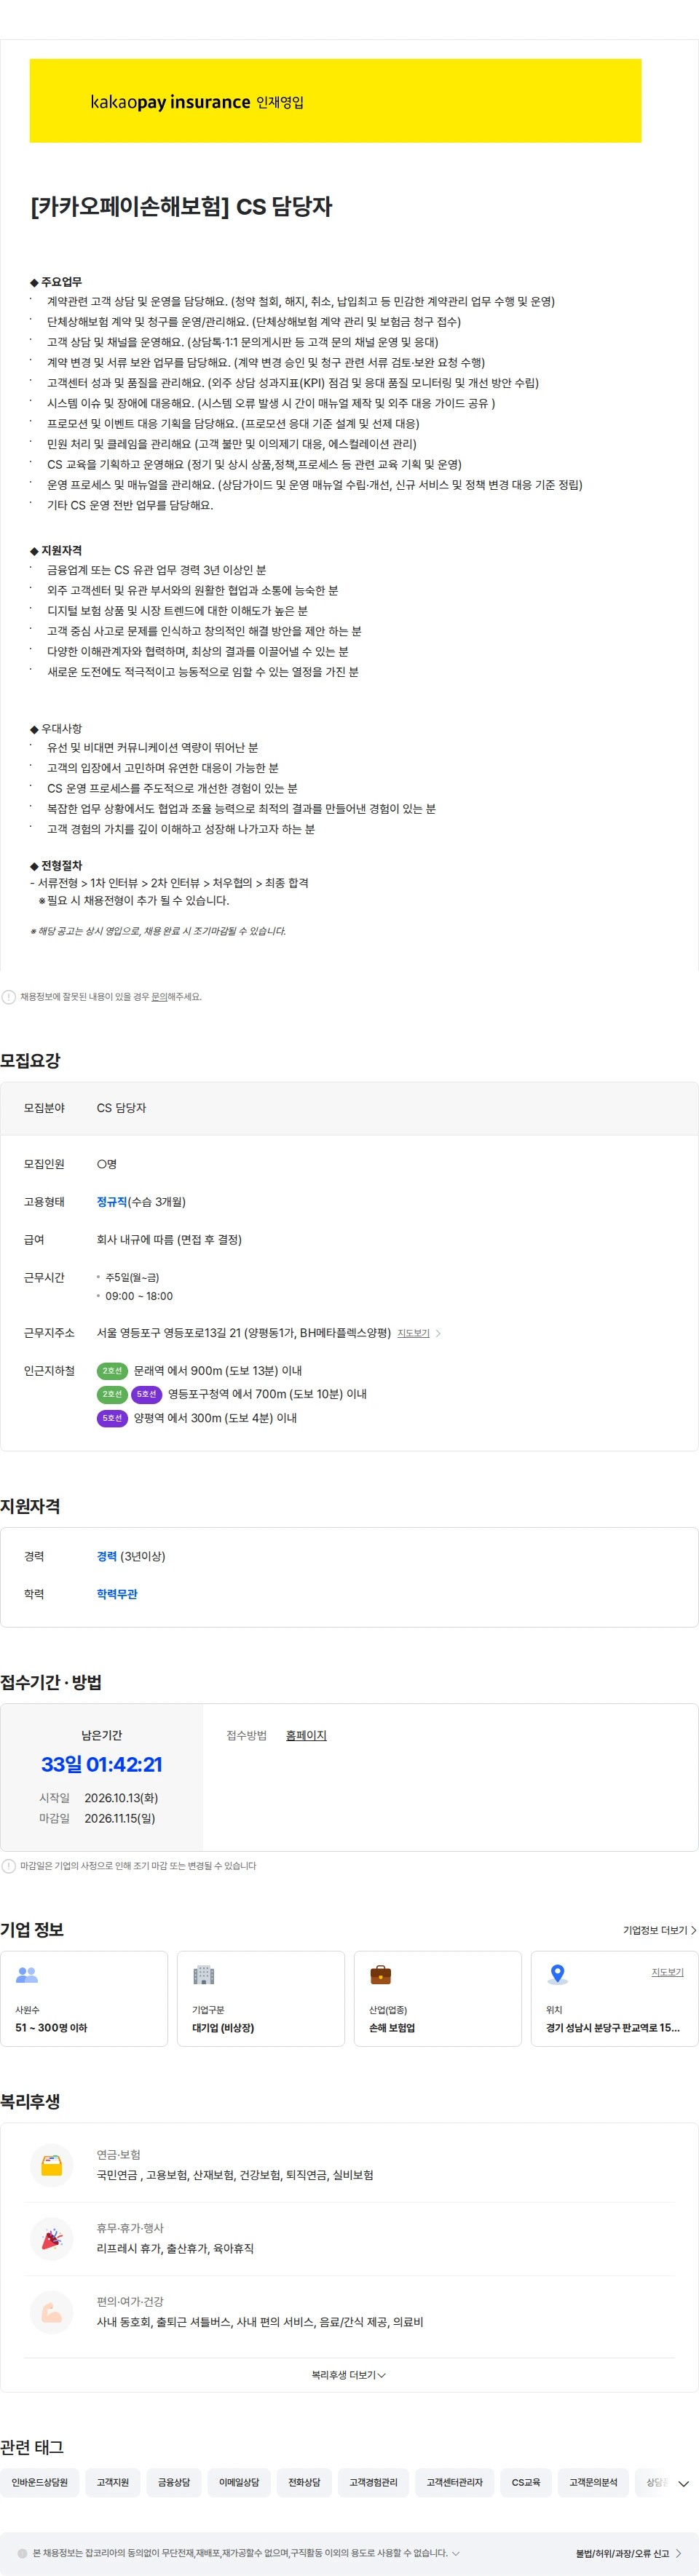The image size is (699, 2576).
Task: Click the 휴무·휴가·행사 party icon
Action: pos(52,2239)
